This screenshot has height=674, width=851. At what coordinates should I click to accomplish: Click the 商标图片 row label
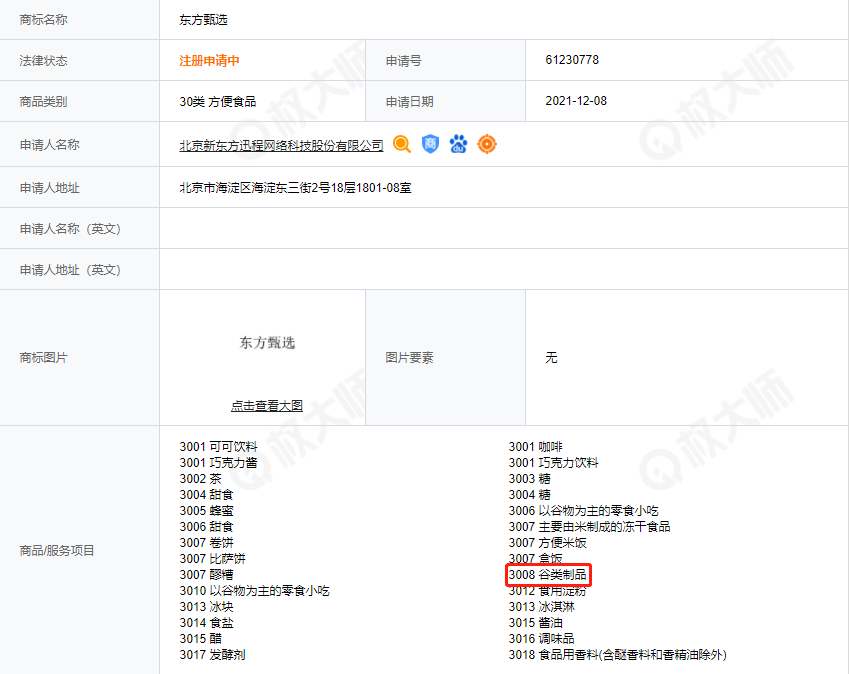tap(43, 358)
